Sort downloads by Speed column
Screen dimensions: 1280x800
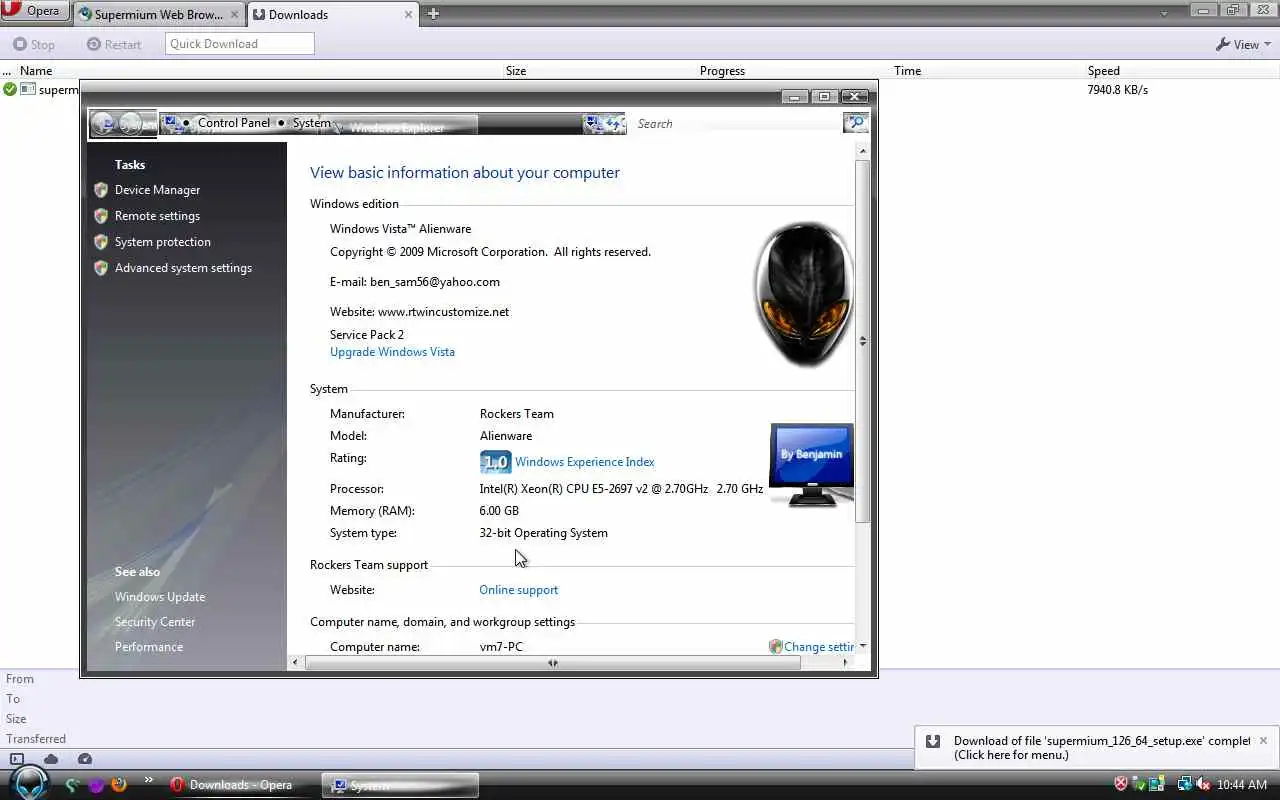1104,71
